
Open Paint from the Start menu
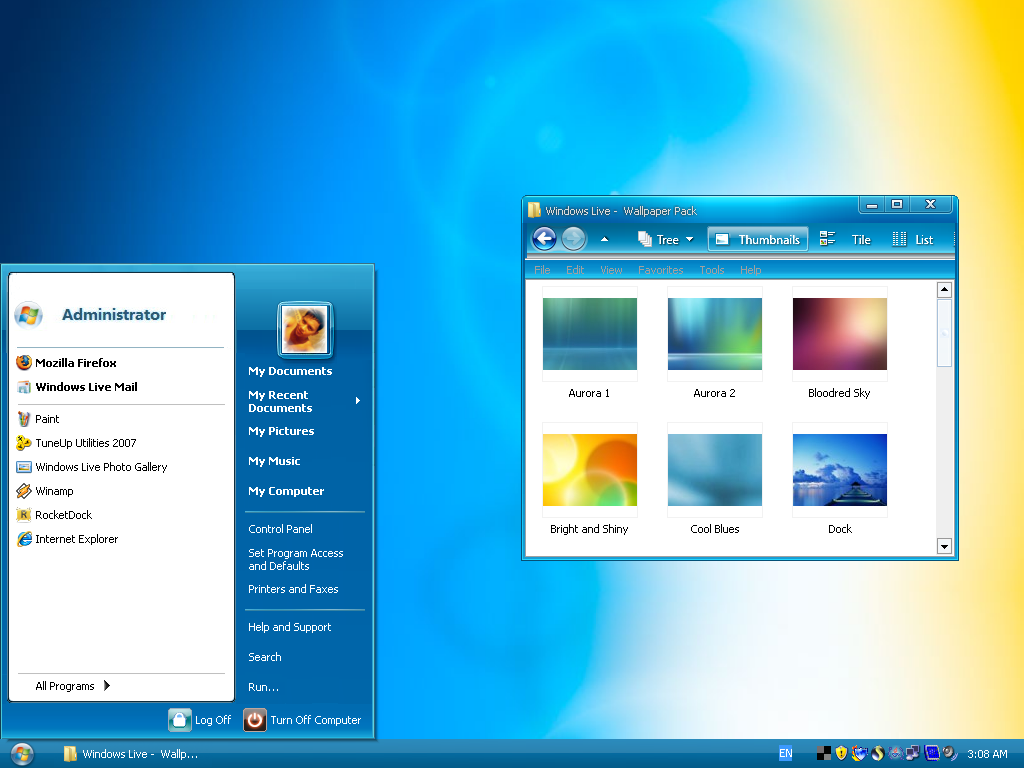pos(38,419)
